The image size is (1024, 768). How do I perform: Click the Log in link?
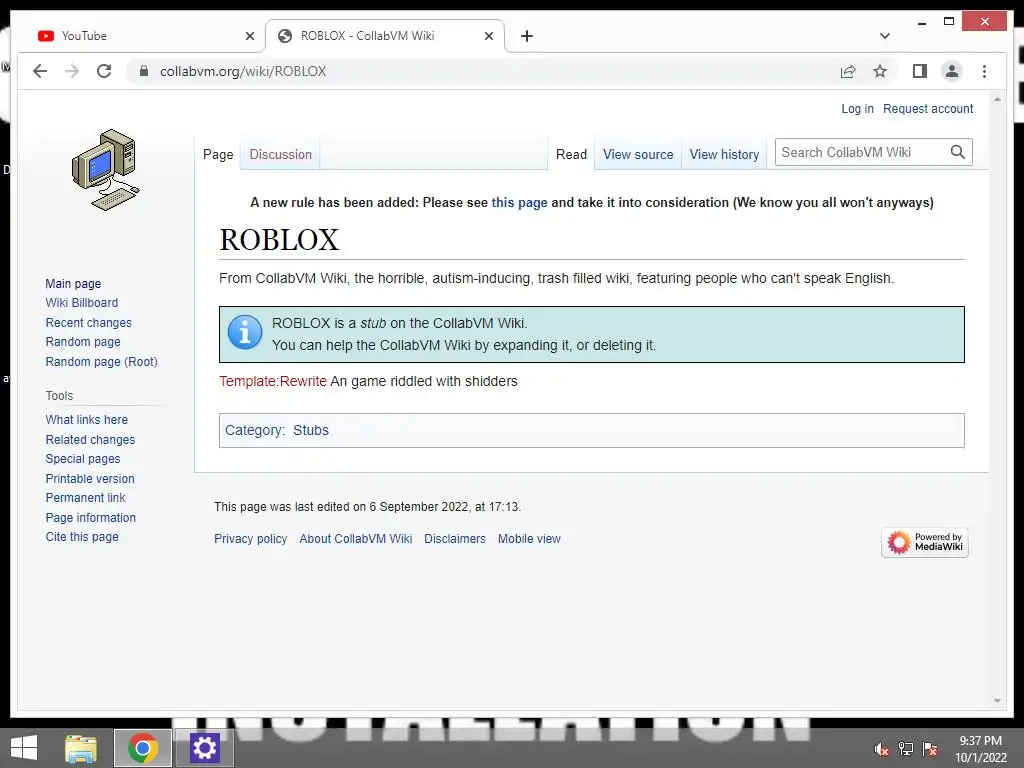(x=857, y=108)
